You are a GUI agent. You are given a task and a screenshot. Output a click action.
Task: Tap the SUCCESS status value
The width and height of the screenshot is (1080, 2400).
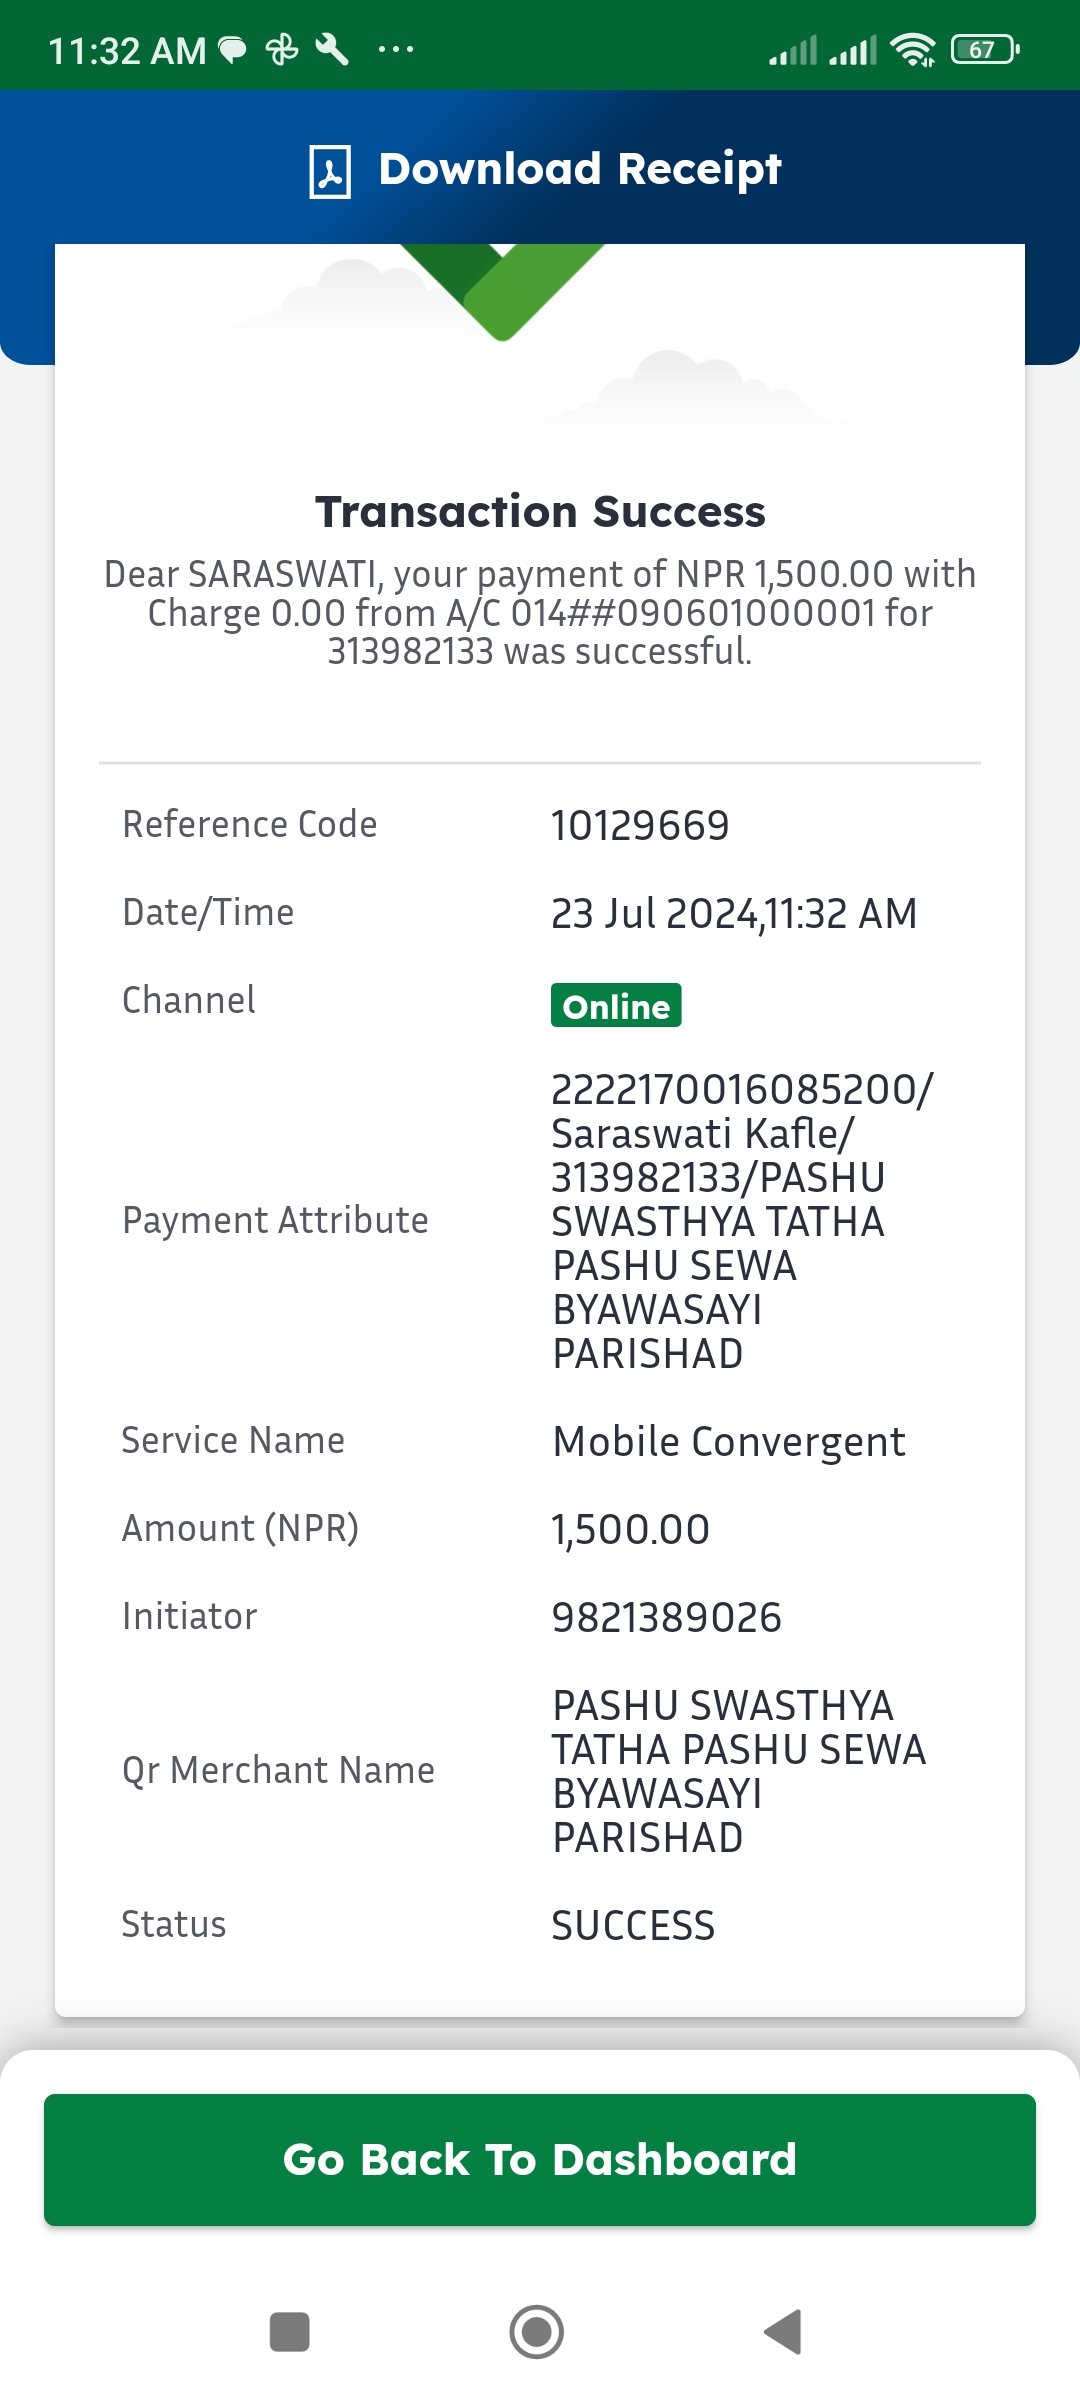tap(634, 1926)
